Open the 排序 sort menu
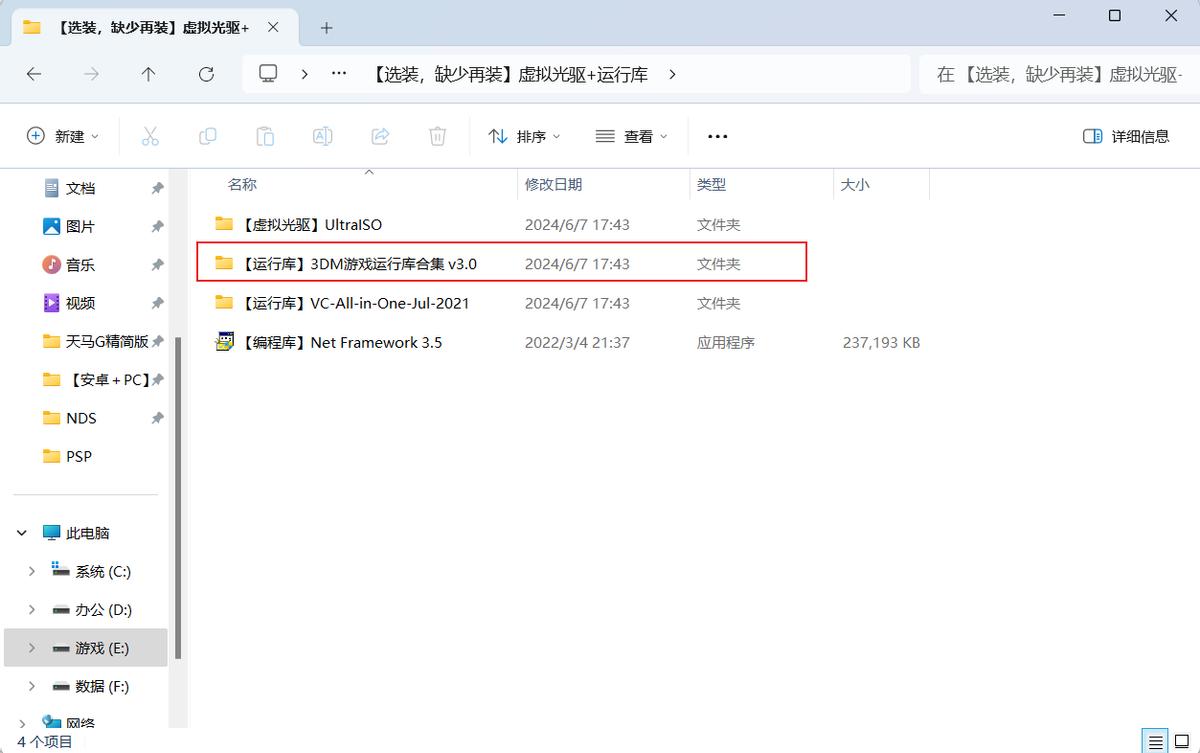The image size is (1200, 753). pyautogui.click(x=525, y=136)
